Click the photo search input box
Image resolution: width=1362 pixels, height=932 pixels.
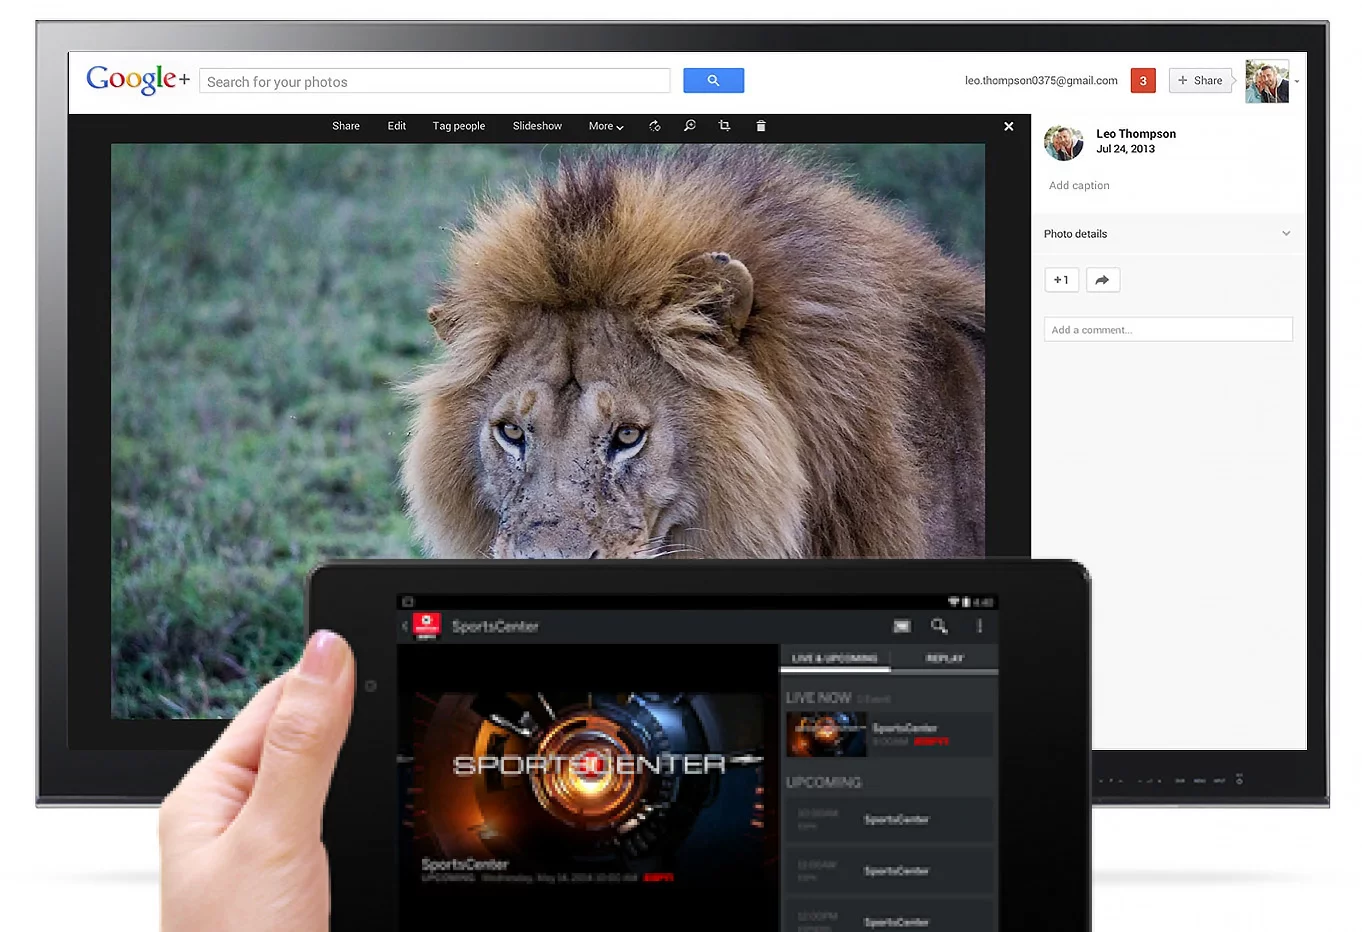coord(434,81)
